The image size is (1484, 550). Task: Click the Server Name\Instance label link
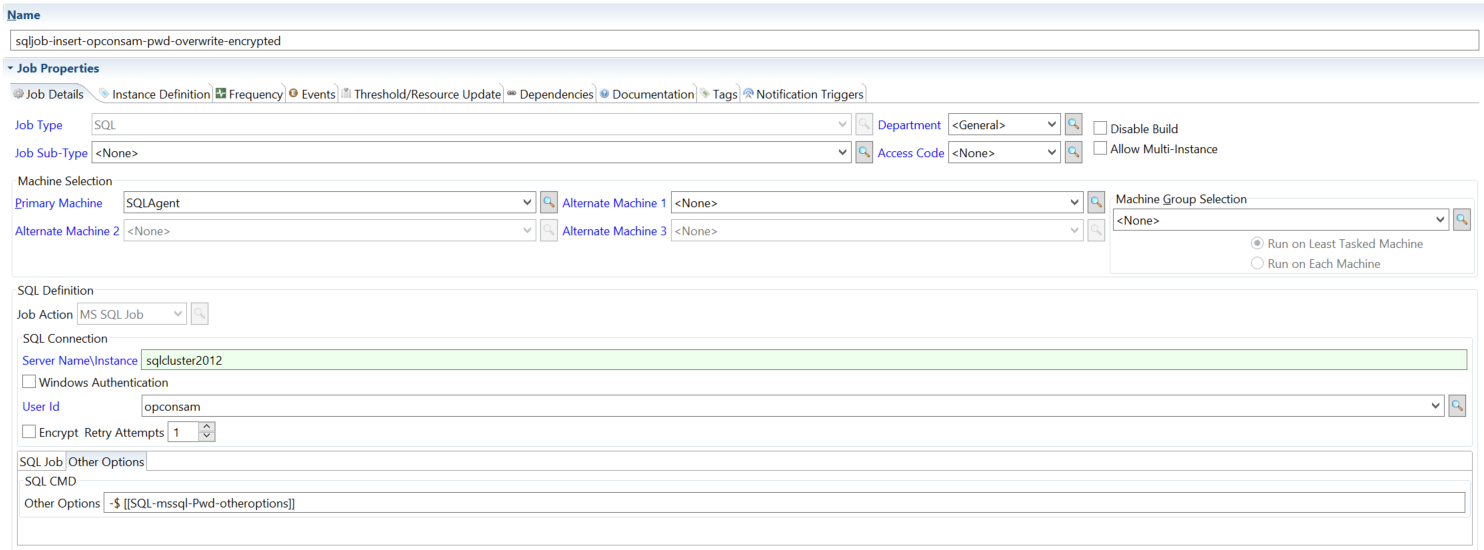80,360
